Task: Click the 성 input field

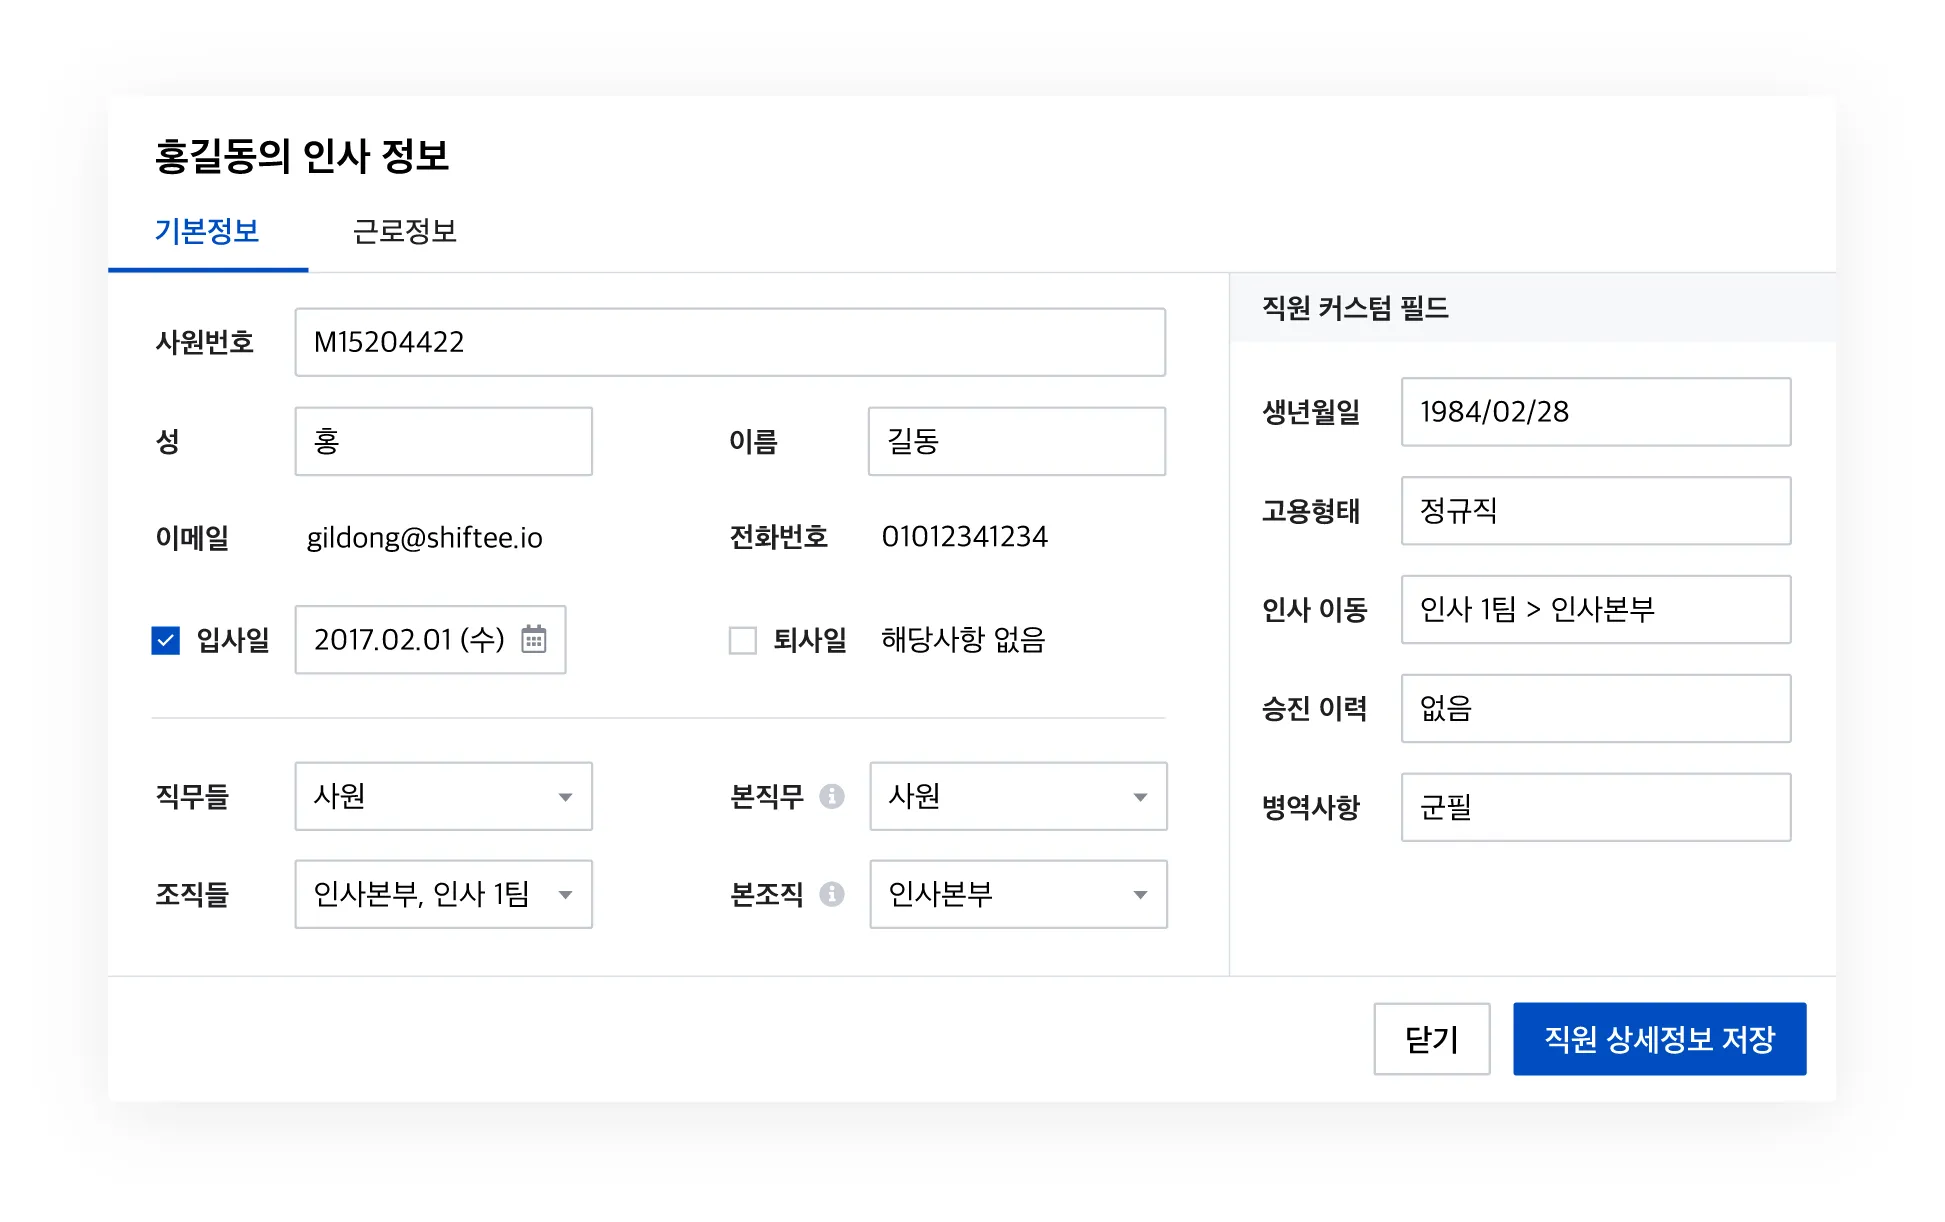Action: 443,441
